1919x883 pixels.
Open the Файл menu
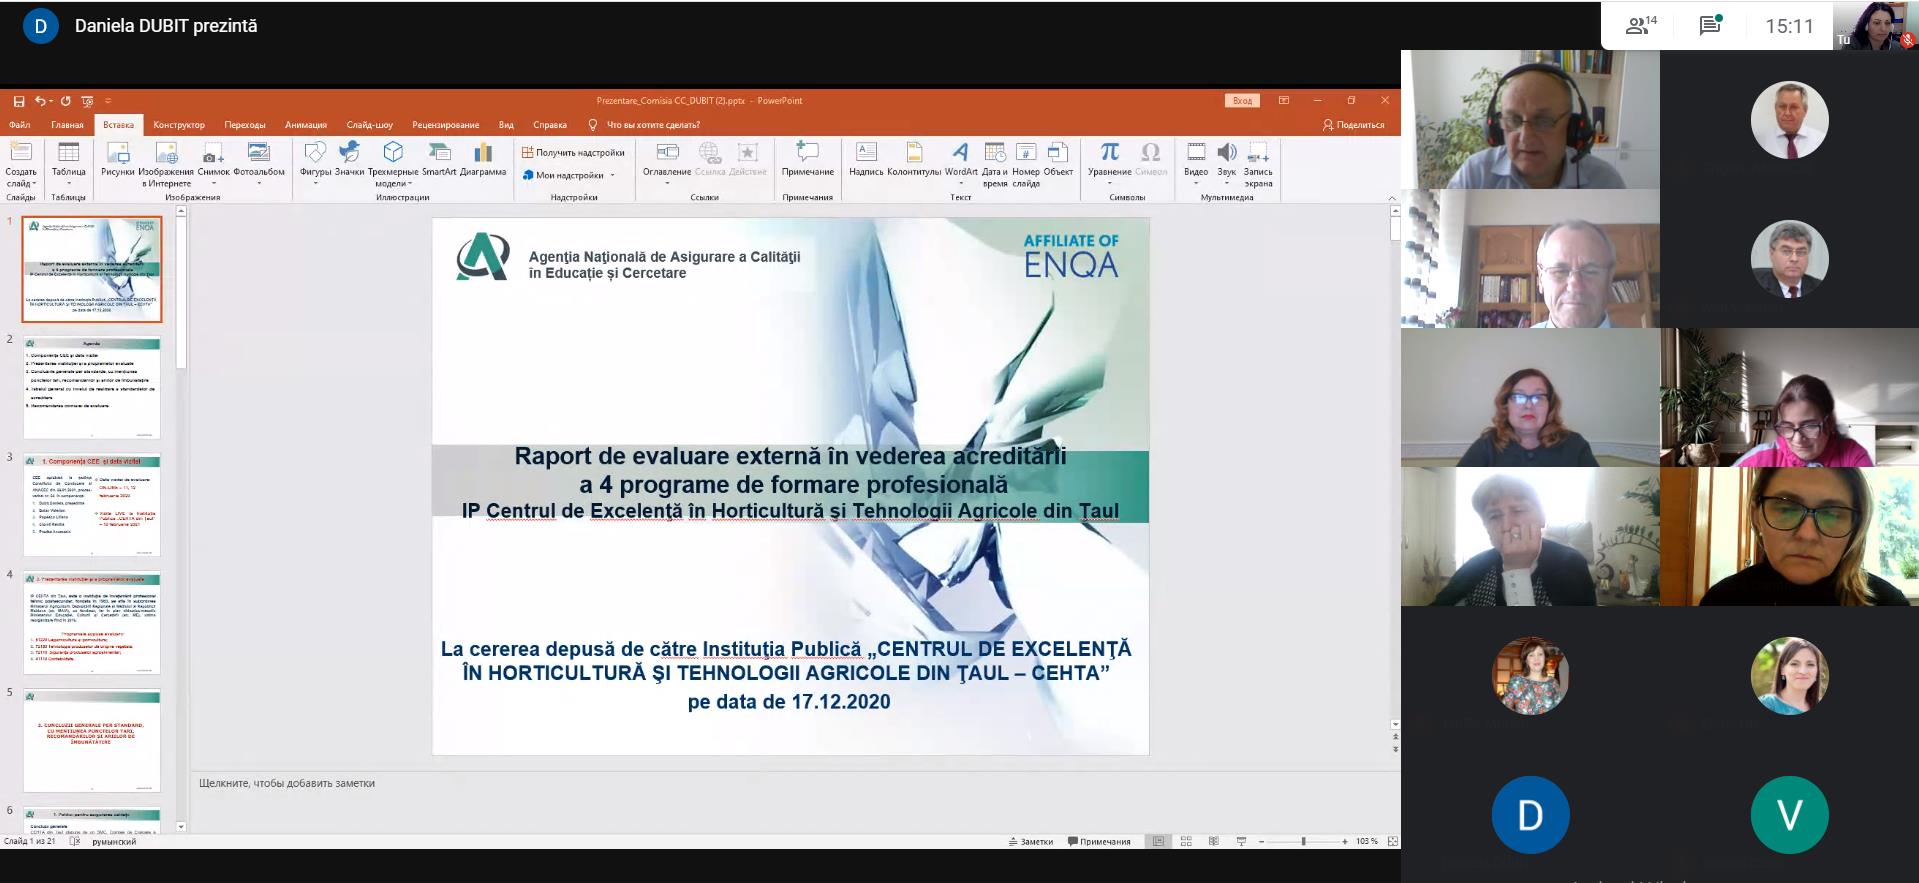(x=20, y=125)
